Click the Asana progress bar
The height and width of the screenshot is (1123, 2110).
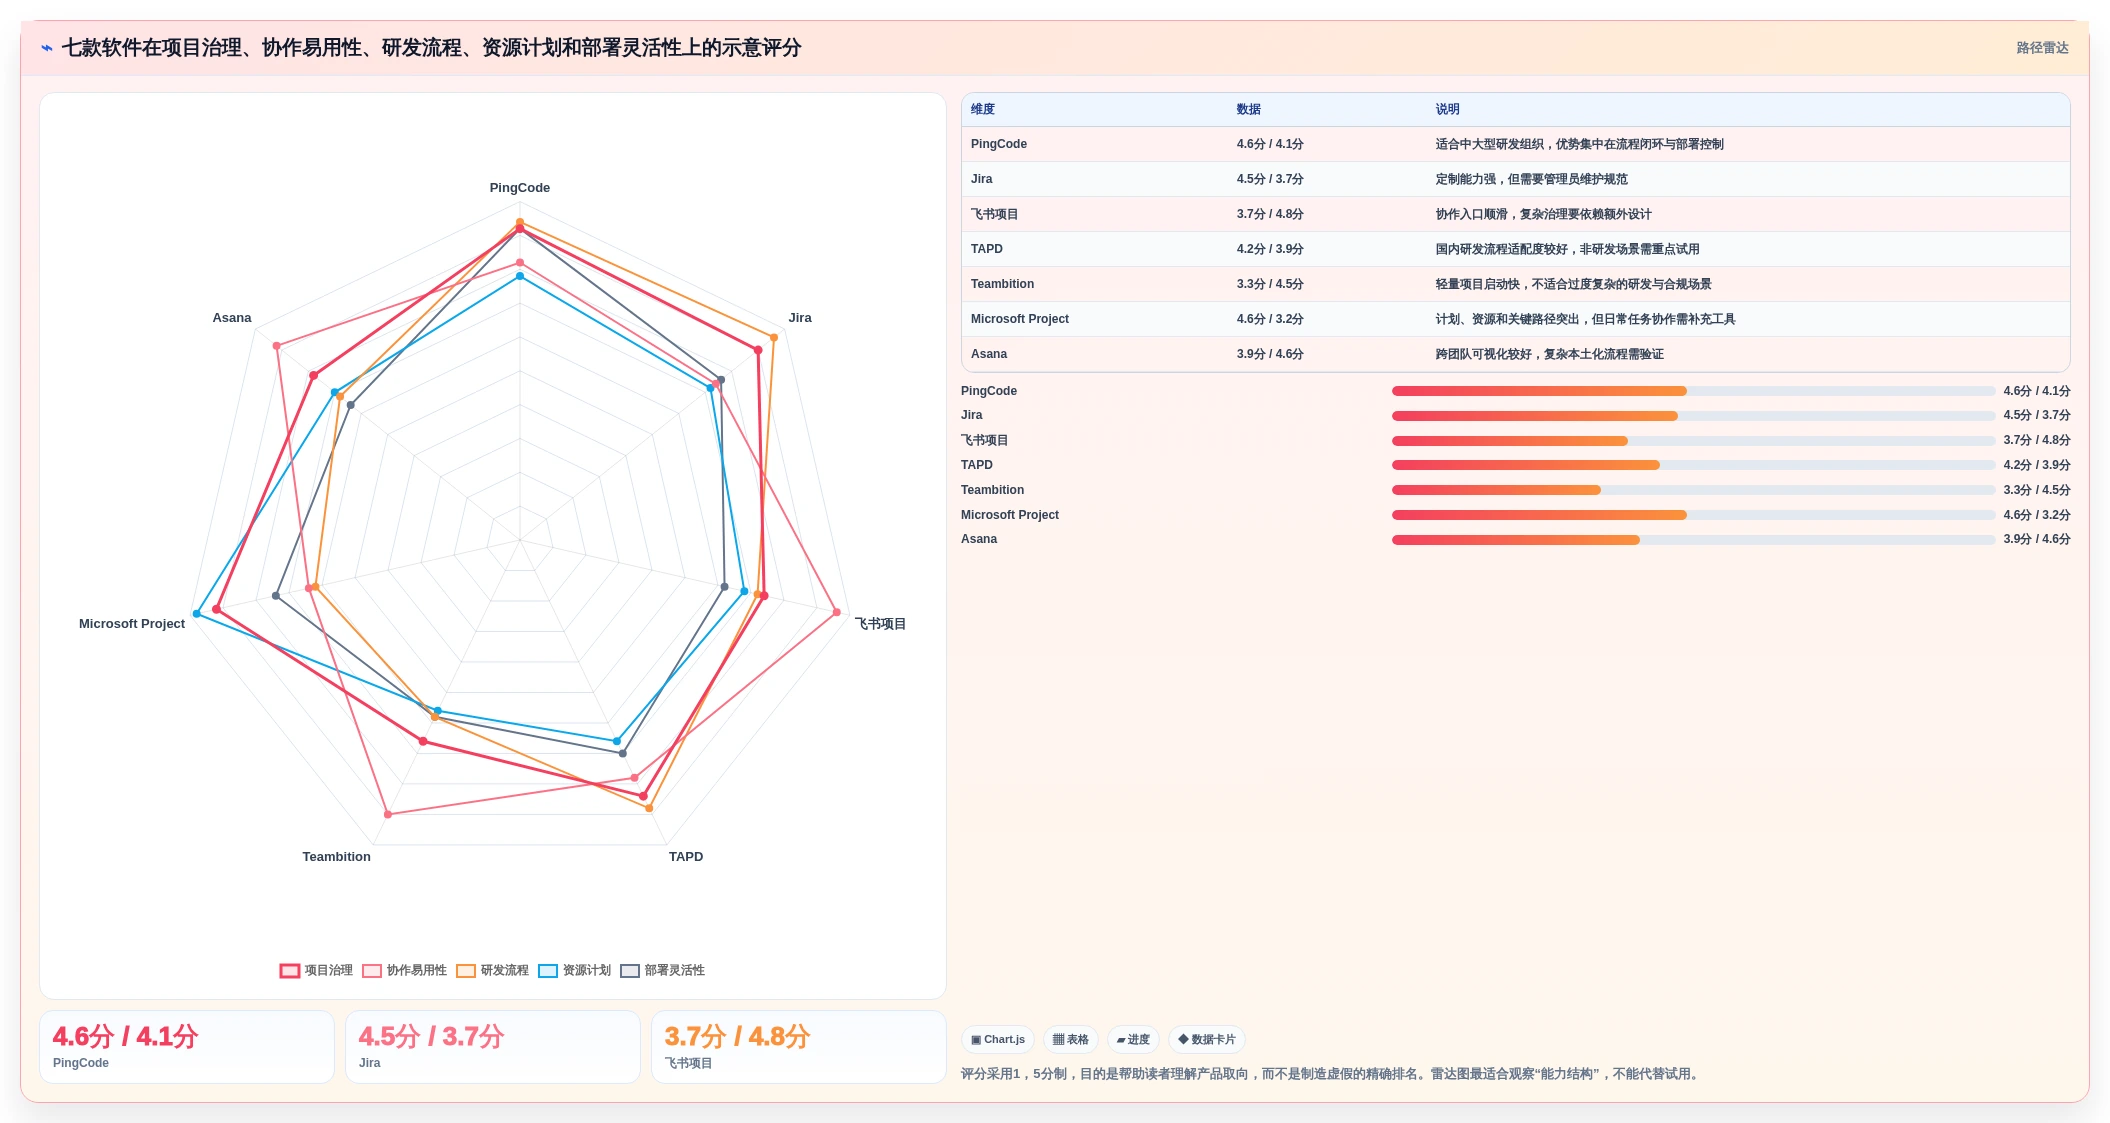click(1693, 540)
